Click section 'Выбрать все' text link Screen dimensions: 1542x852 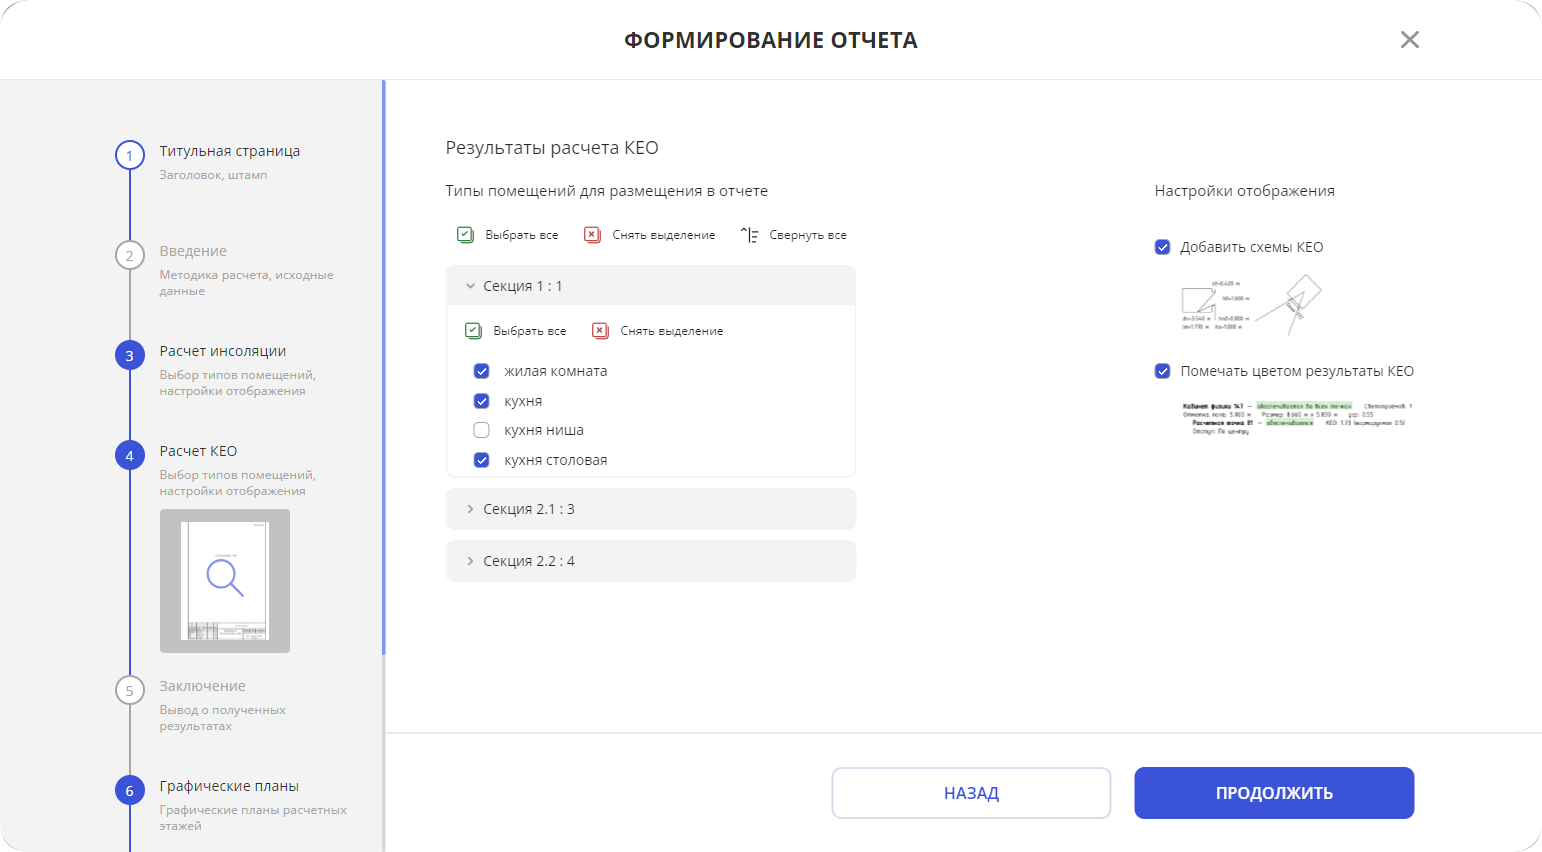[530, 331]
